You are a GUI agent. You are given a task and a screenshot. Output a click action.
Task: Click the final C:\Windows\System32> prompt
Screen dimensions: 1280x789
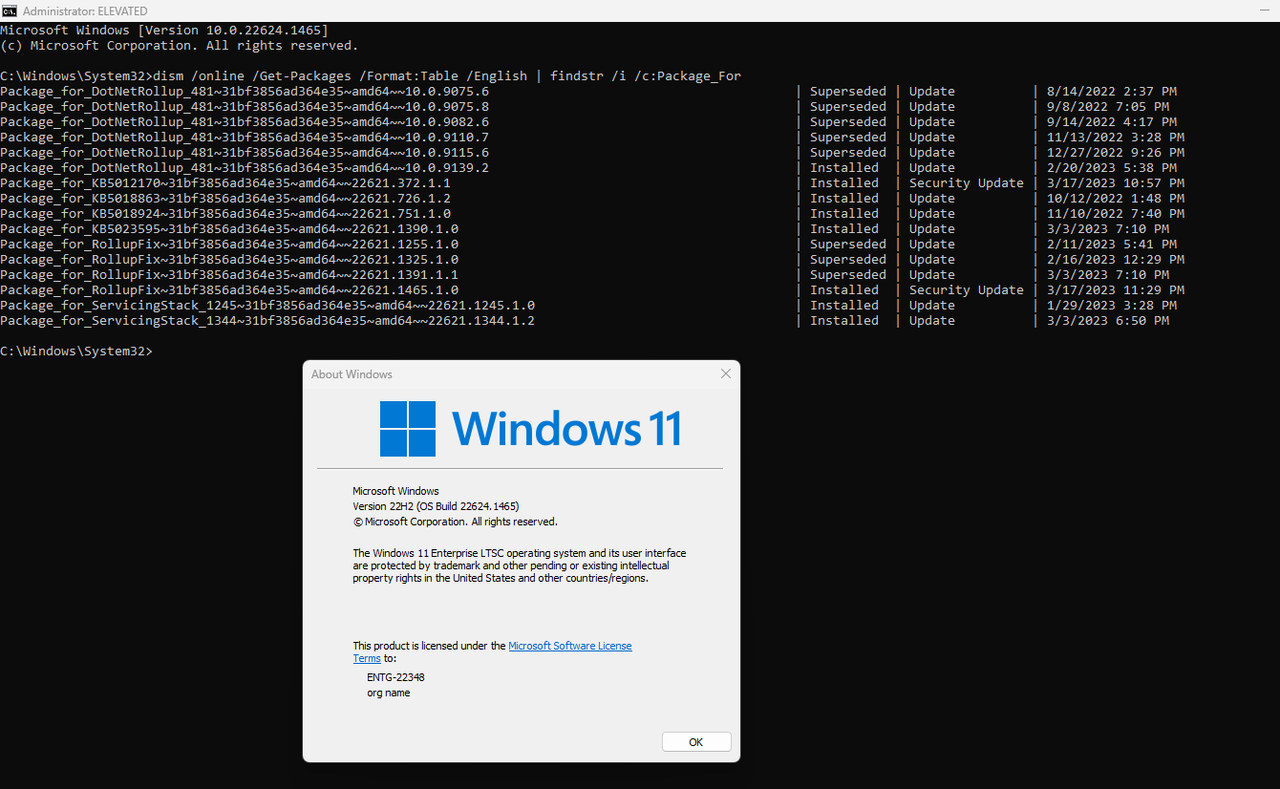76,351
